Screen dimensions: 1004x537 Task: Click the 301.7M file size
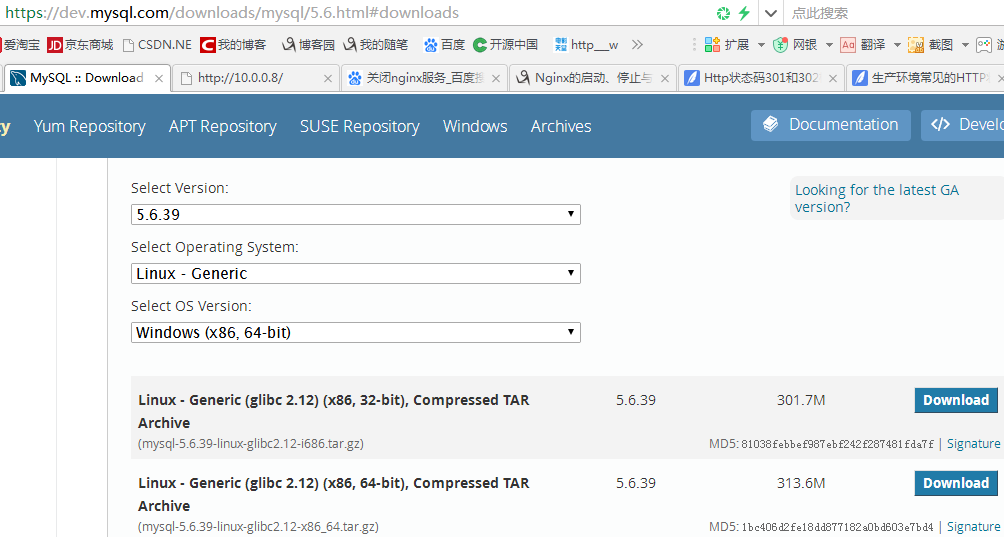tap(801, 401)
